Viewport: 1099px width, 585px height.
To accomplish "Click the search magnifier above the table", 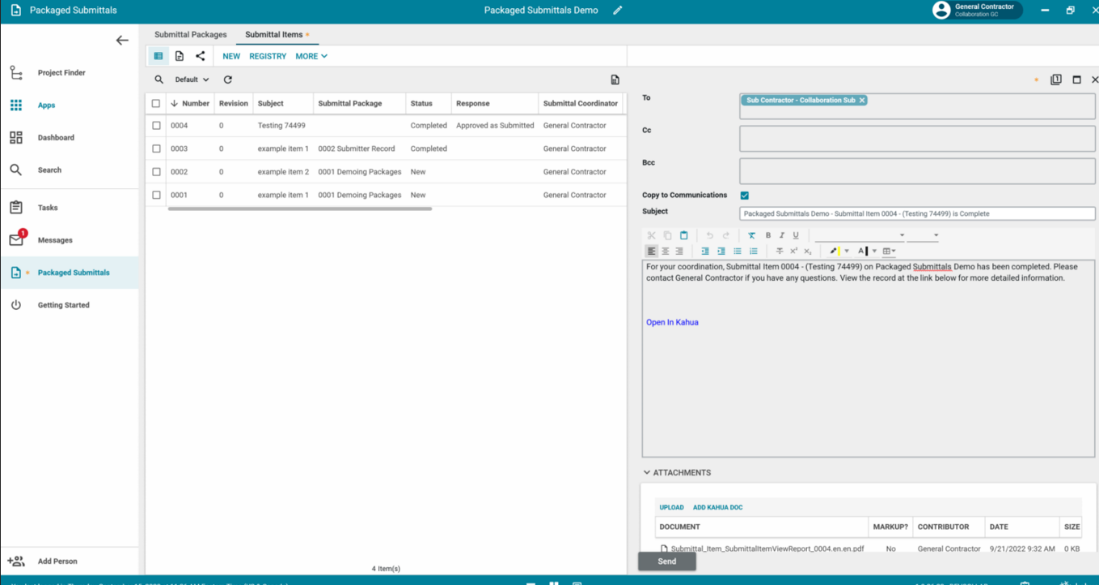I will click(x=159, y=80).
